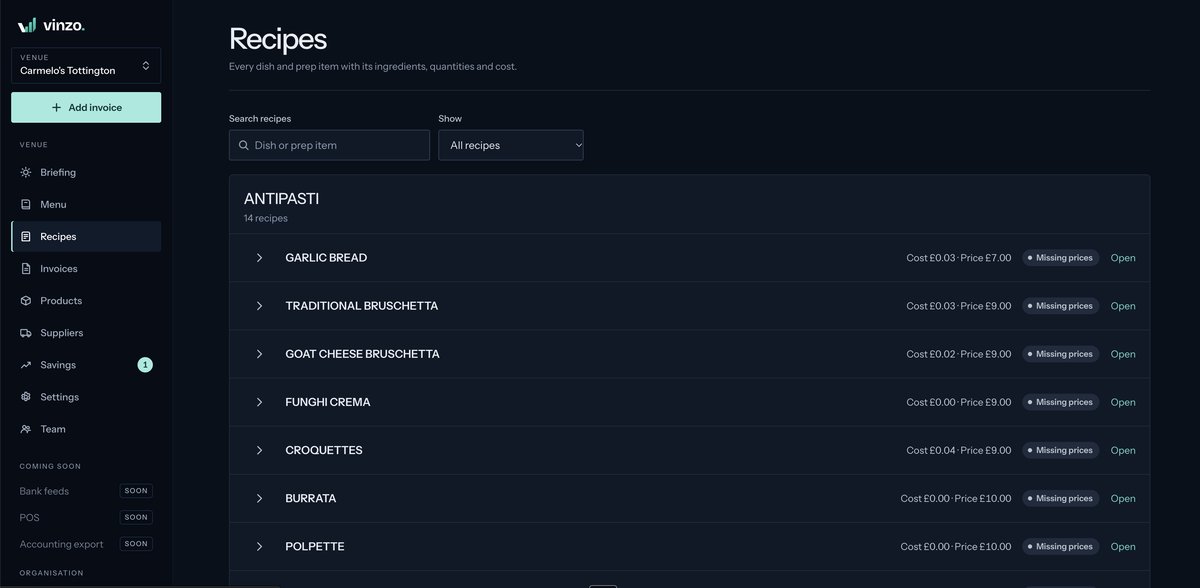Navigate to Invoices page
This screenshot has height=588, width=1200.
(x=86, y=269)
